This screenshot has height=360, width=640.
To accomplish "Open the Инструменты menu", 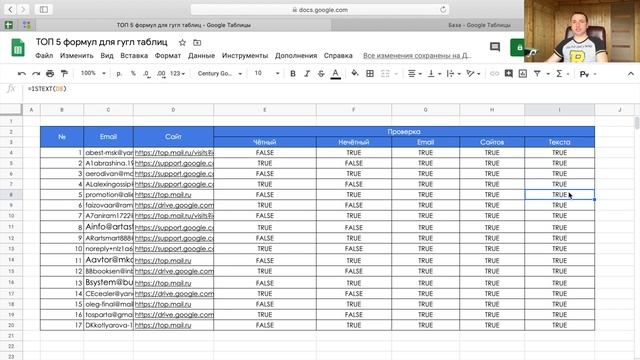I will 245,56.
